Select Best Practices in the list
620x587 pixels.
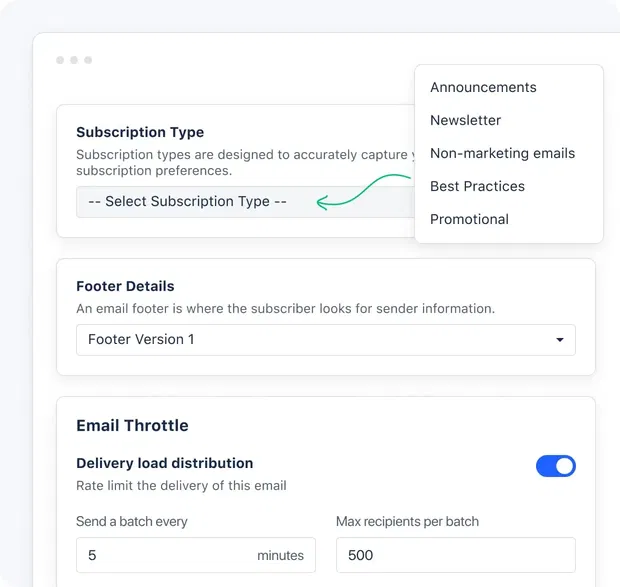[477, 186]
